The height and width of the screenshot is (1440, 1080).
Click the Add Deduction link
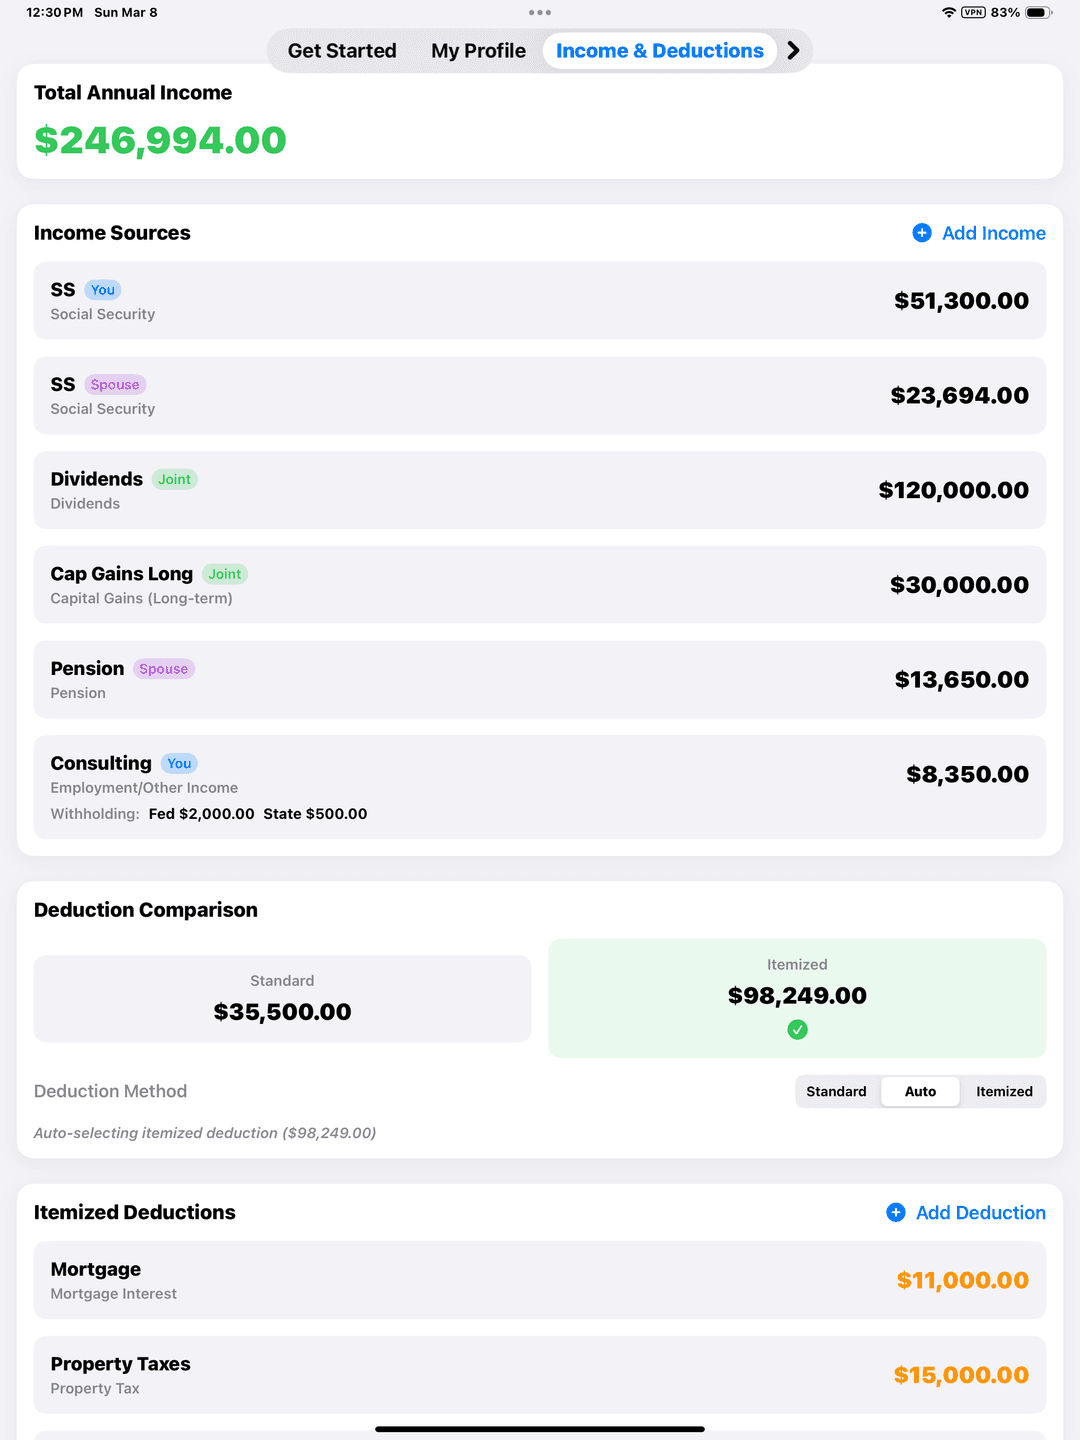click(x=980, y=1212)
